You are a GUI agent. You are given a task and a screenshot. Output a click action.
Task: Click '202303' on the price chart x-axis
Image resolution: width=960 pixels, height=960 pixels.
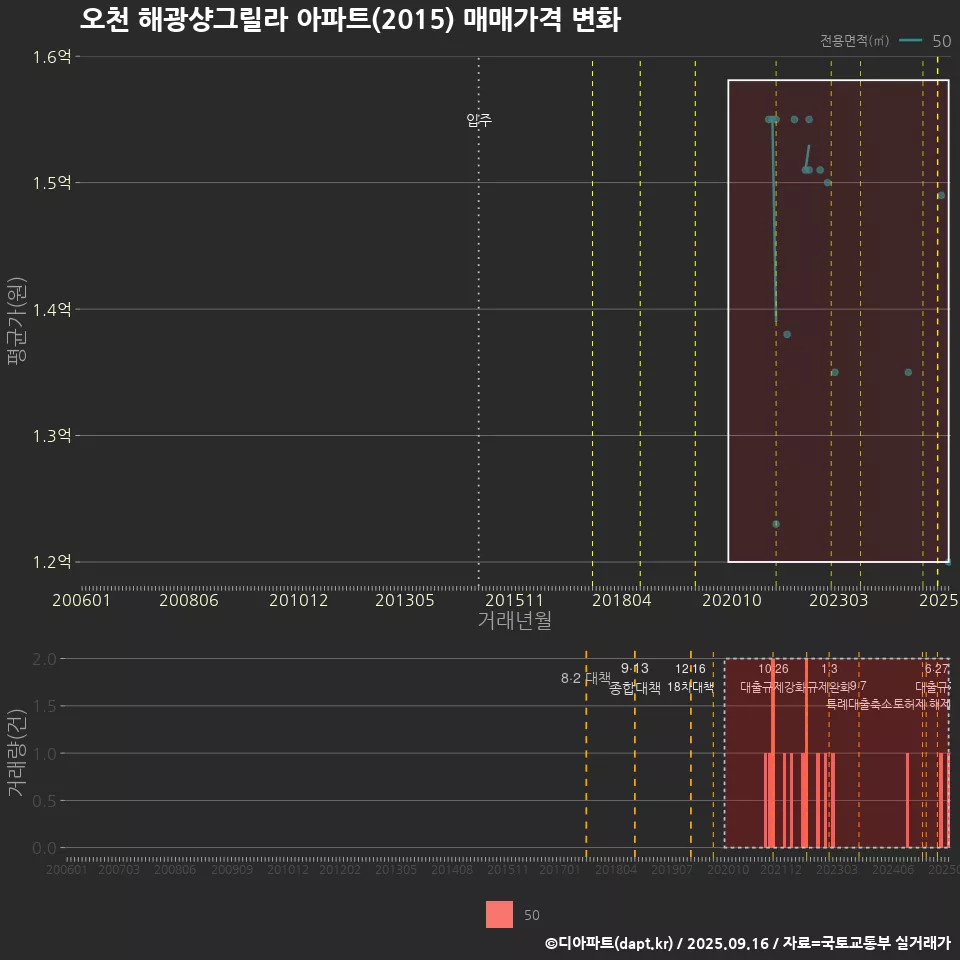click(x=839, y=600)
